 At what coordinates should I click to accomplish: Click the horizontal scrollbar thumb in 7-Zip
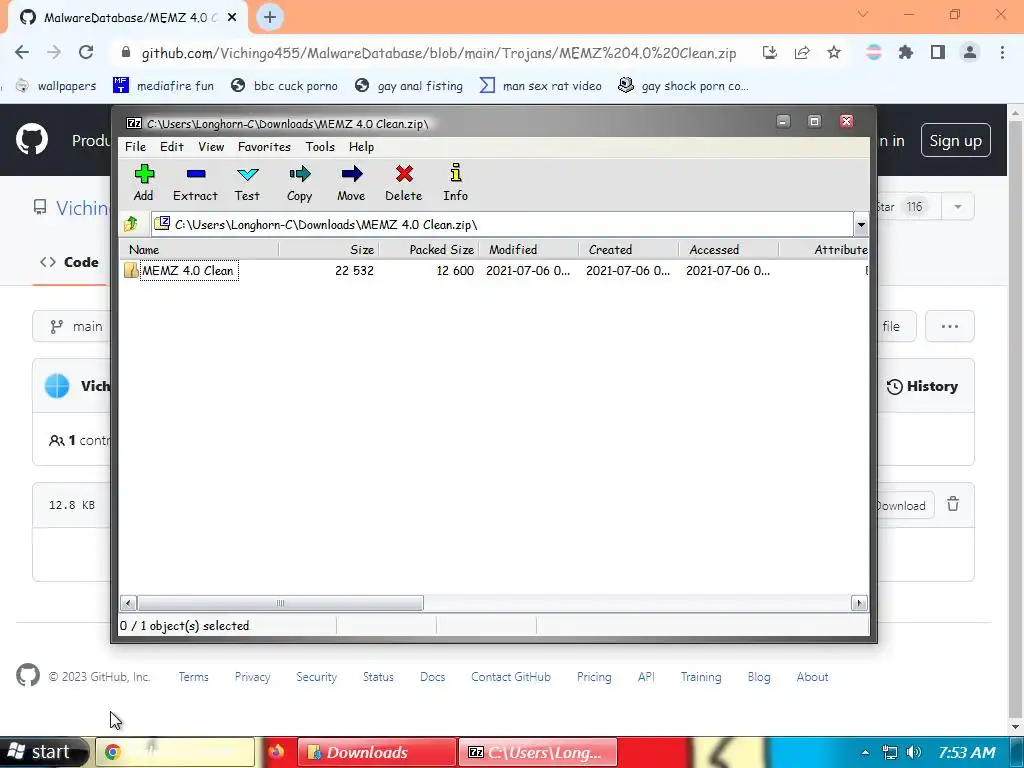(280, 603)
